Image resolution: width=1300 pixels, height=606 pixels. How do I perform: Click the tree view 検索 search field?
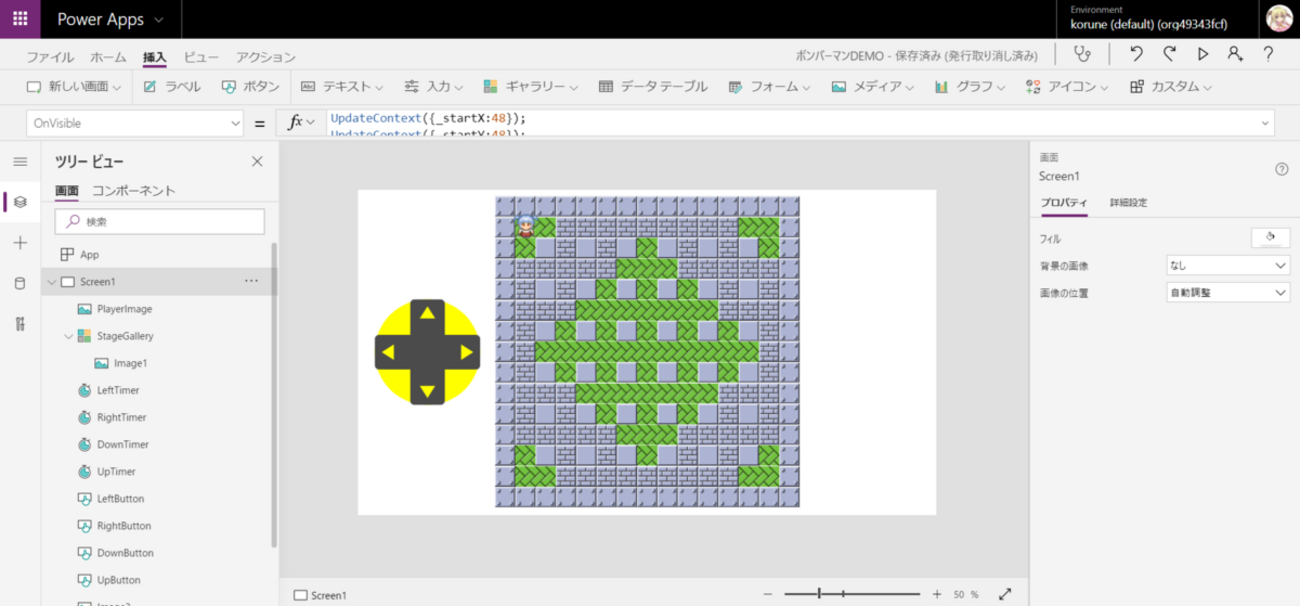pyautogui.click(x=160, y=221)
